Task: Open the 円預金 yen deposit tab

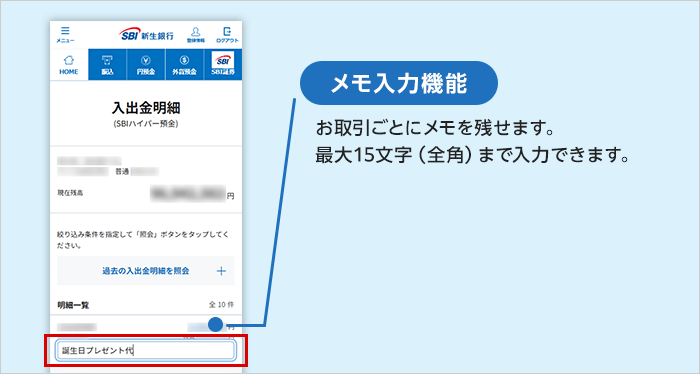Action: (x=146, y=65)
